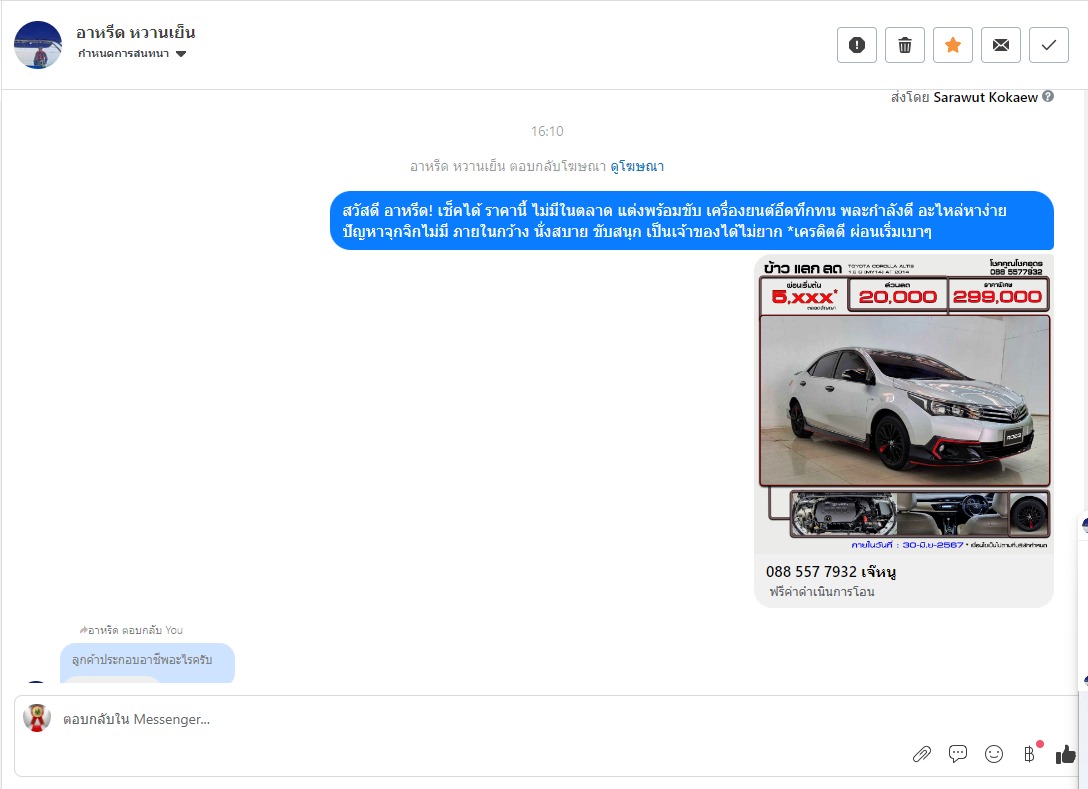Open อาหรีด หวานเย็น profile picture
The height and width of the screenshot is (789, 1088).
point(38,45)
